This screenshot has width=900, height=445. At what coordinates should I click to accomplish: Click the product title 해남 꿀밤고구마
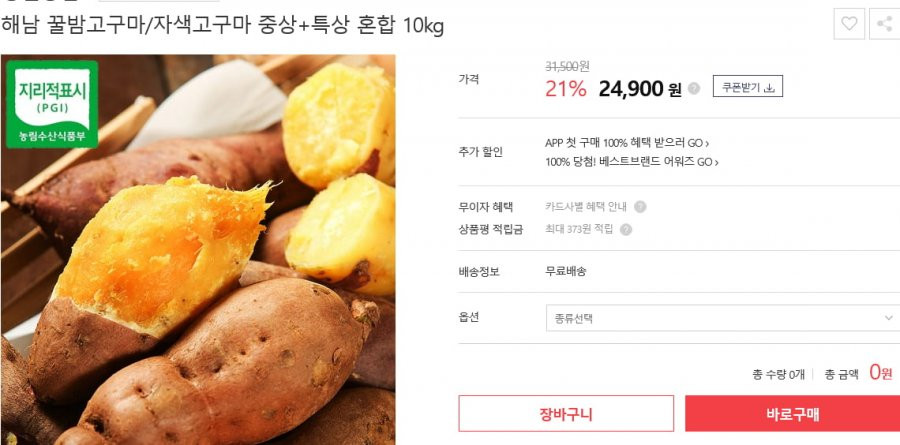tap(222, 25)
